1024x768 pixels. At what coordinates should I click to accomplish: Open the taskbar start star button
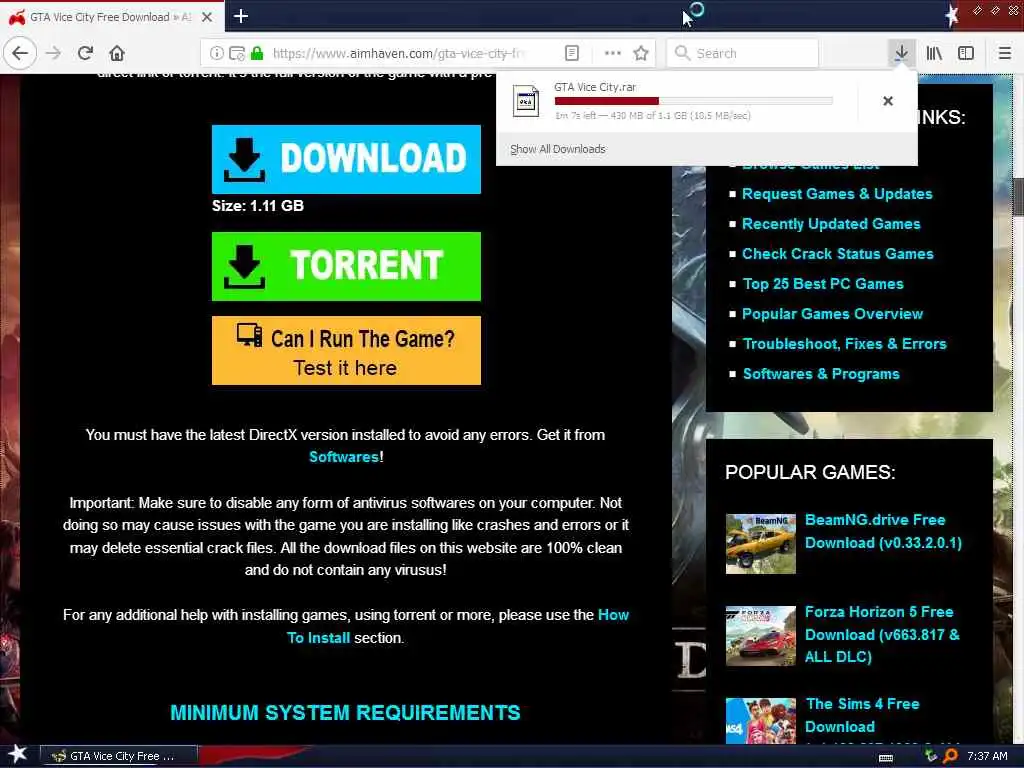pos(17,756)
